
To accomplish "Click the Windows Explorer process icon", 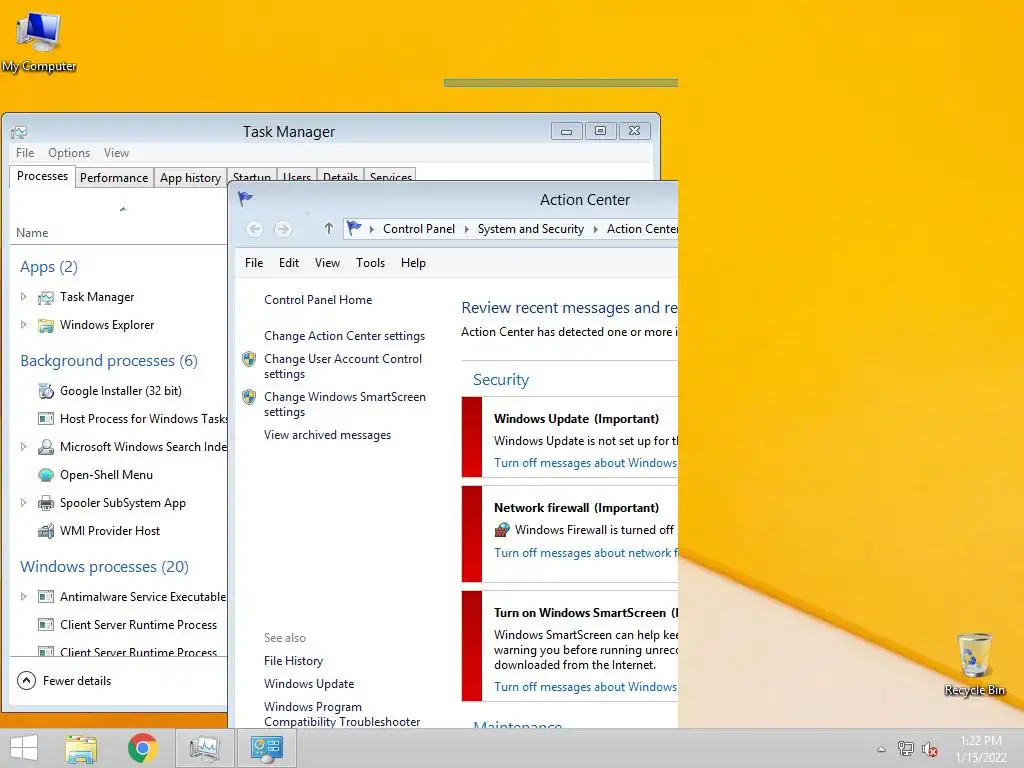I will click(x=46, y=325).
